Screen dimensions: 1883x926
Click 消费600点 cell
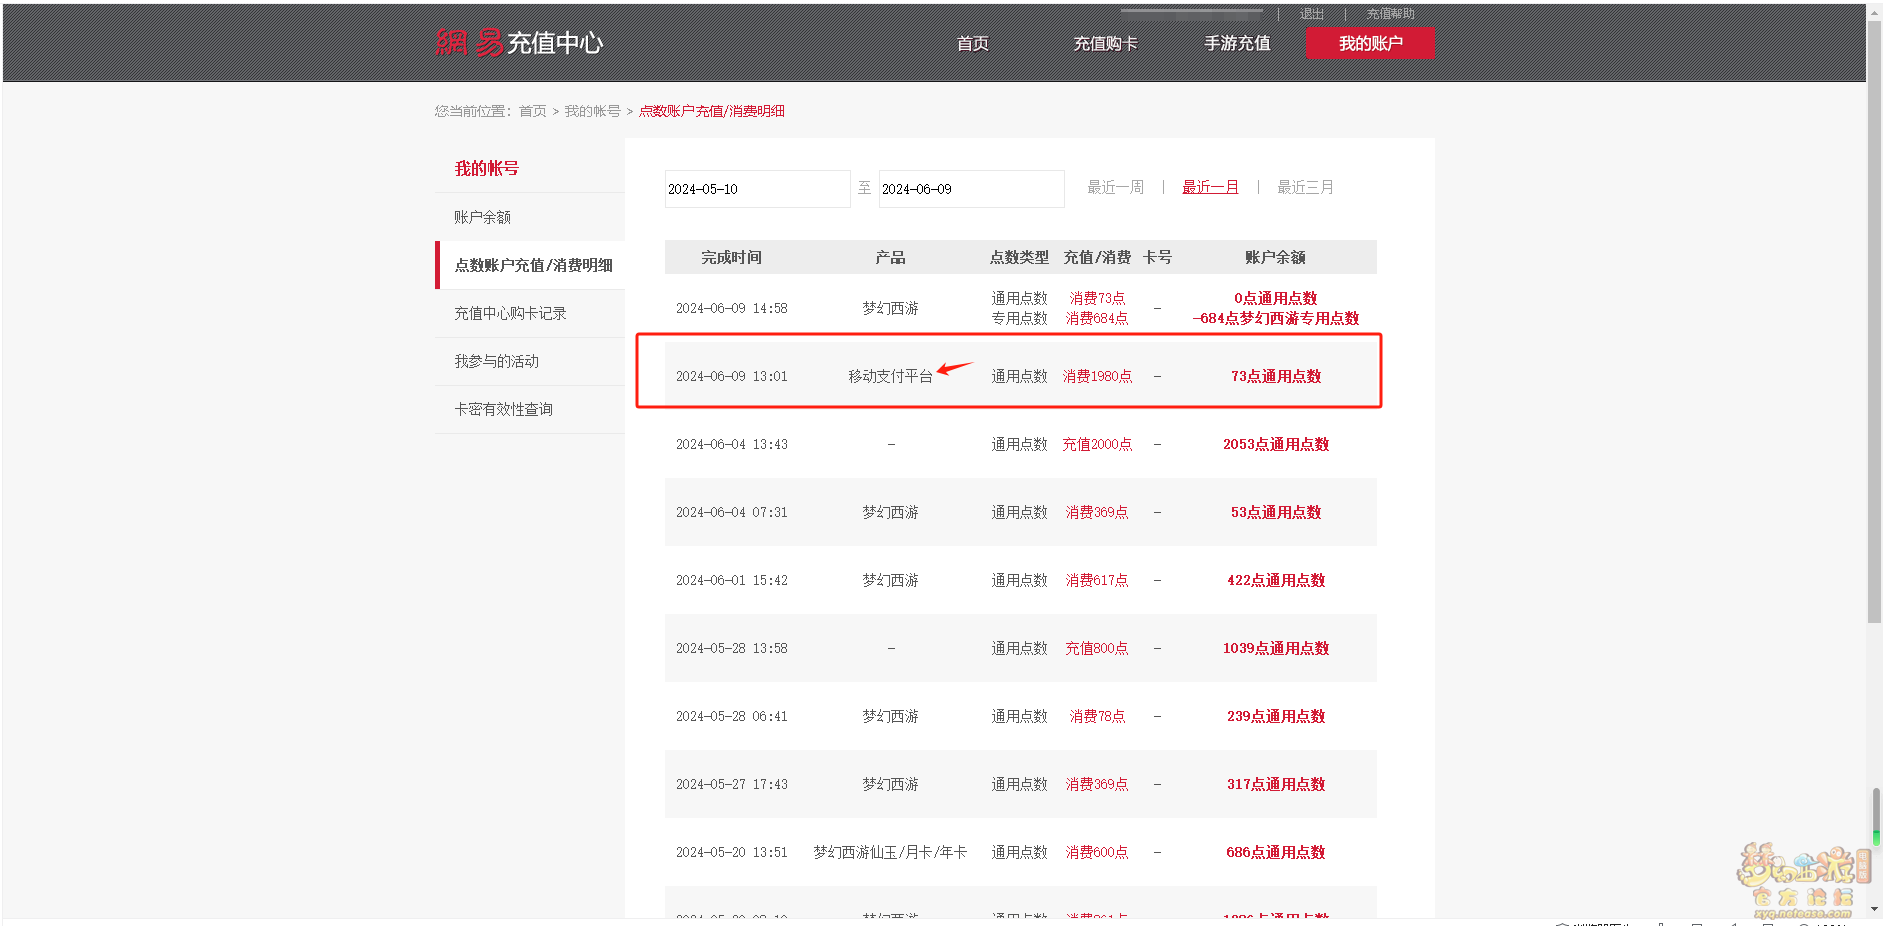point(1097,852)
